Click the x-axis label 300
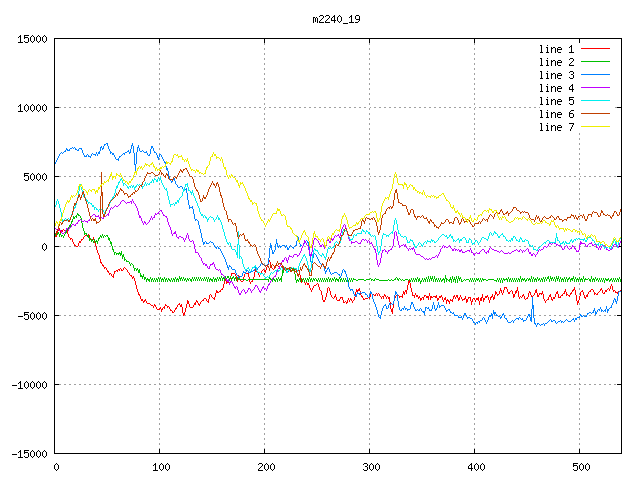 coord(371,467)
